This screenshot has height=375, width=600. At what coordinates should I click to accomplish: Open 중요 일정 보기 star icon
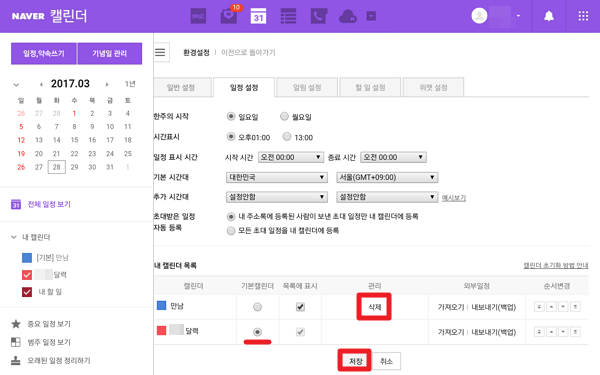click(16, 324)
